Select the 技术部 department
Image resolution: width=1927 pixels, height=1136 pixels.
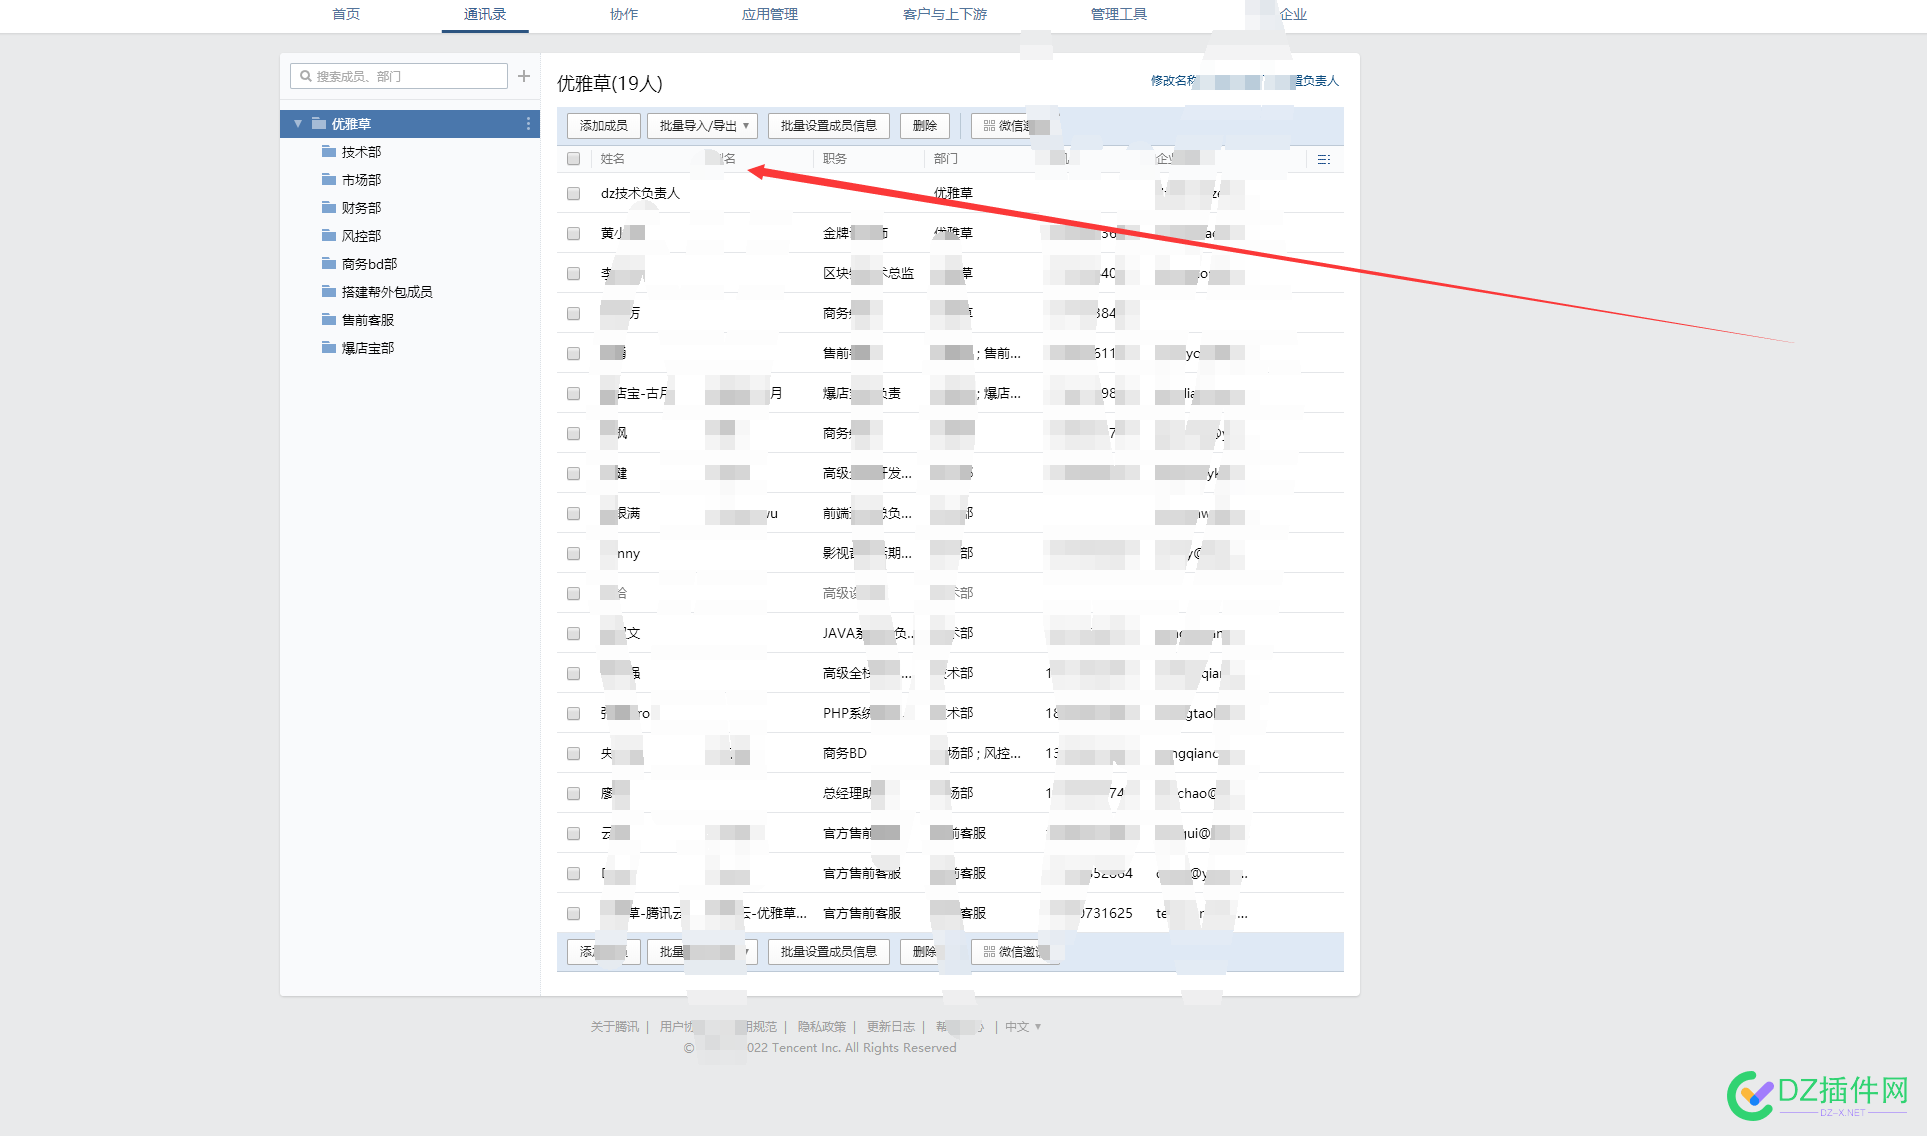point(362,152)
